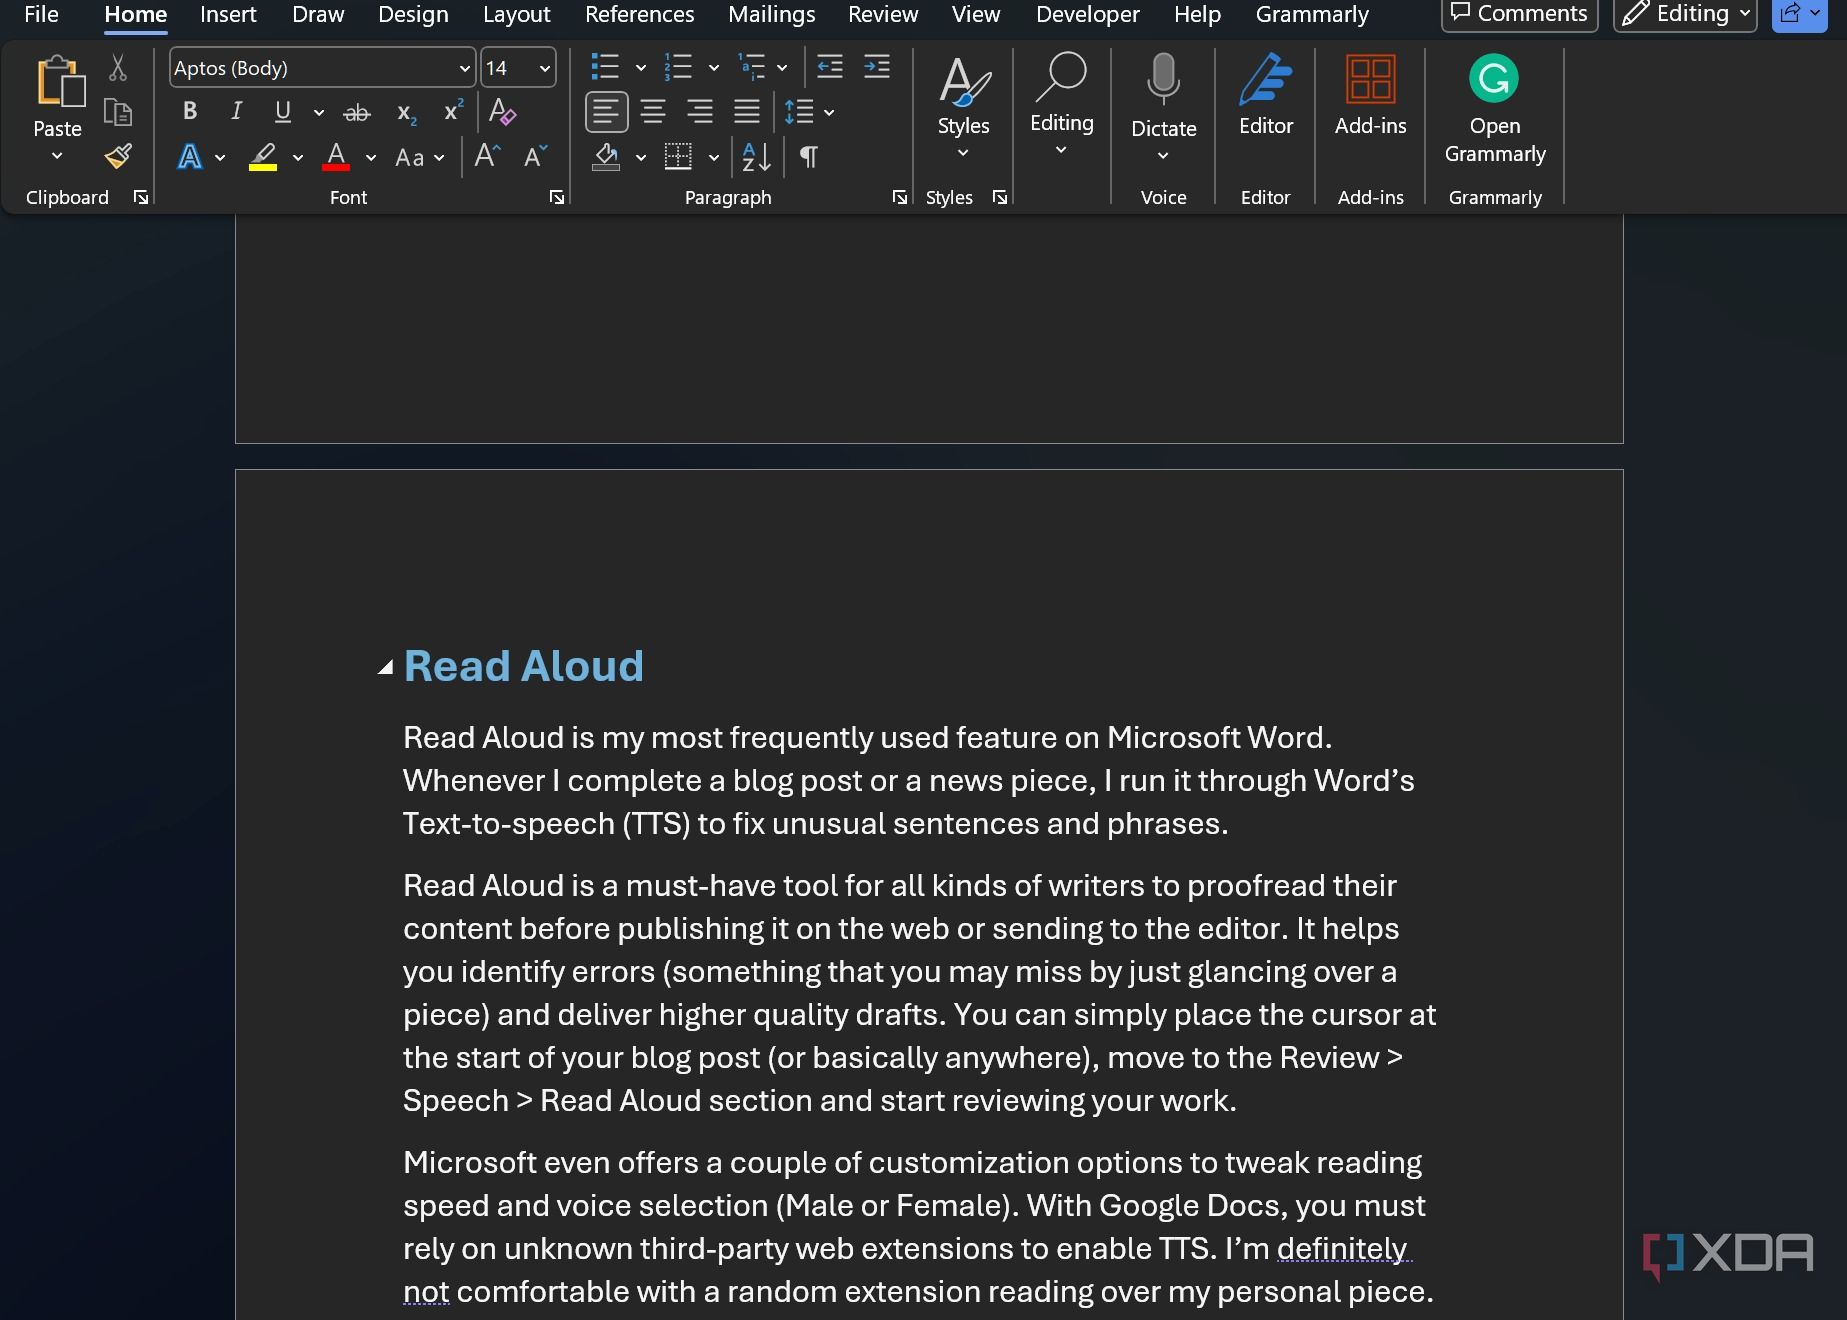The image size is (1847, 1320).
Task: Click the Shading paint bucket icon
Action: [606, 157]
